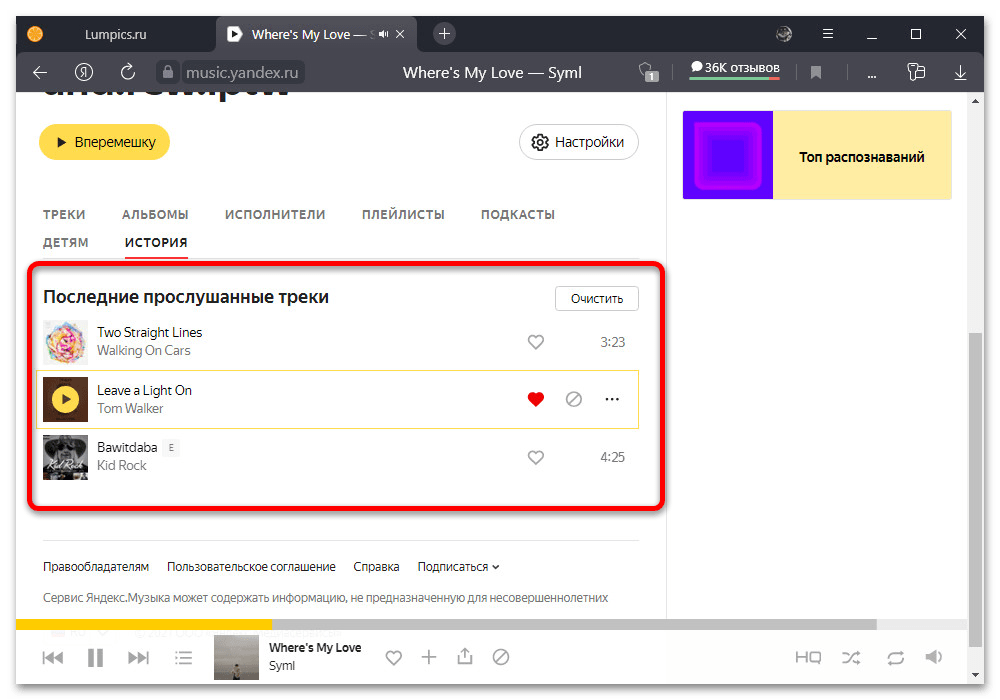Open the Kid Rock artist link

[x=121, y=466]
